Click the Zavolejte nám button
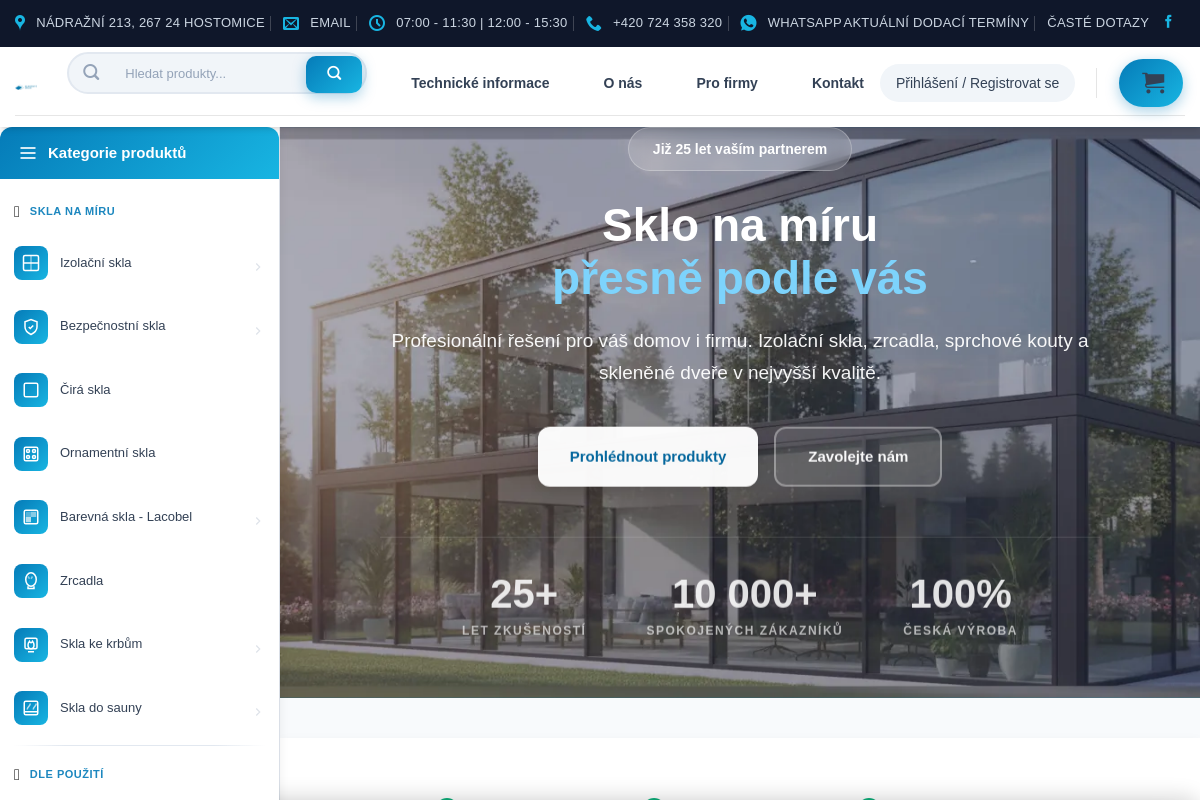1200x800 pixels. click(x=857, y=456)
